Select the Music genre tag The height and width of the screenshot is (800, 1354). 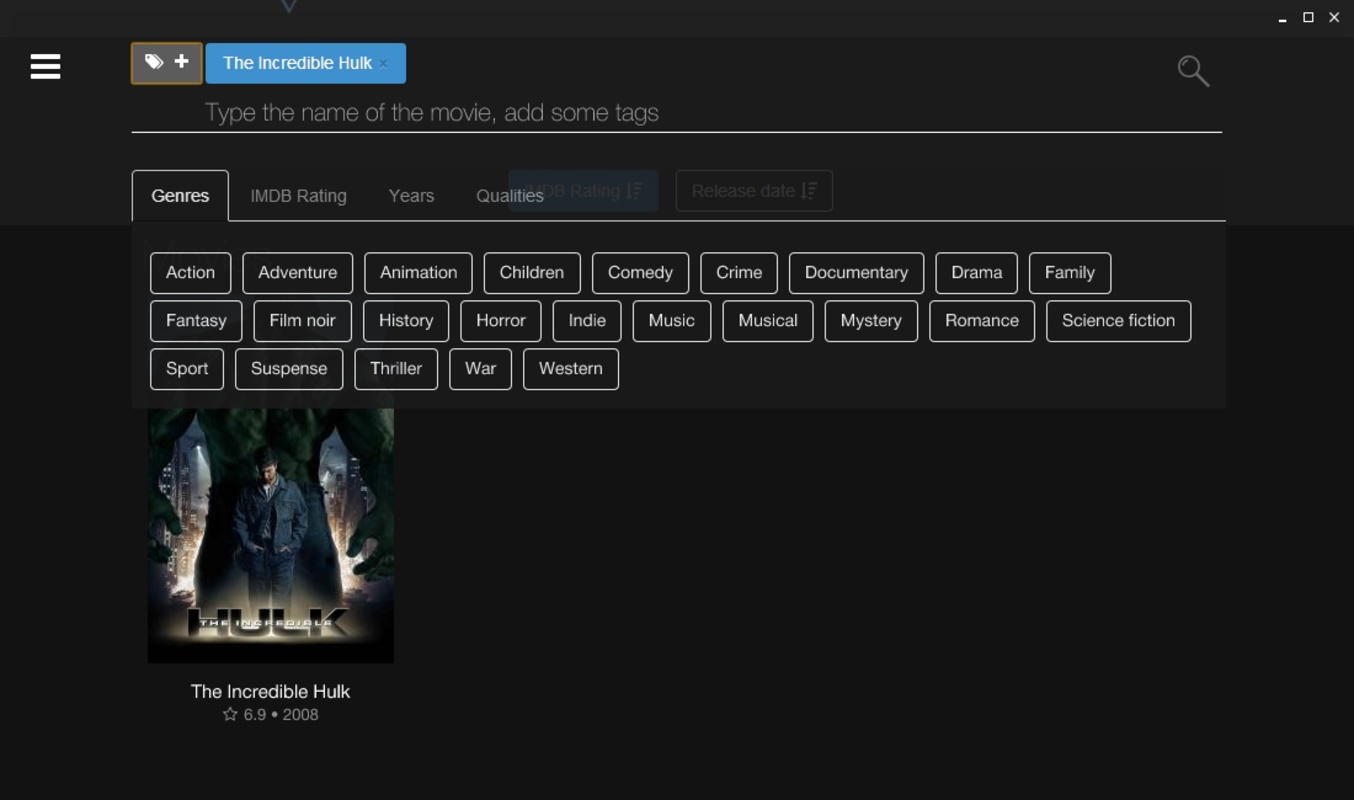pos(671,321)
